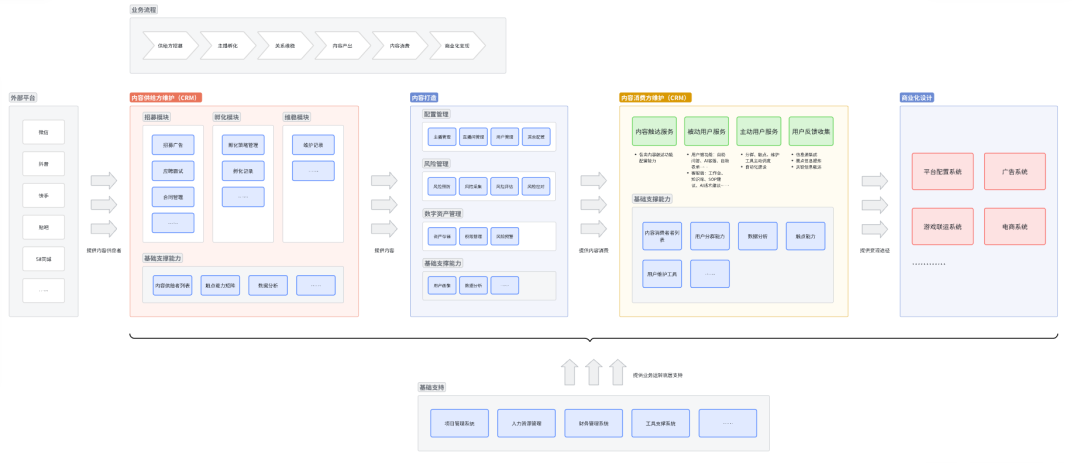Viewport: 1080px width, 463px height.
Task: Select the green 内容触达服务 box
Action: click(654, 131)
